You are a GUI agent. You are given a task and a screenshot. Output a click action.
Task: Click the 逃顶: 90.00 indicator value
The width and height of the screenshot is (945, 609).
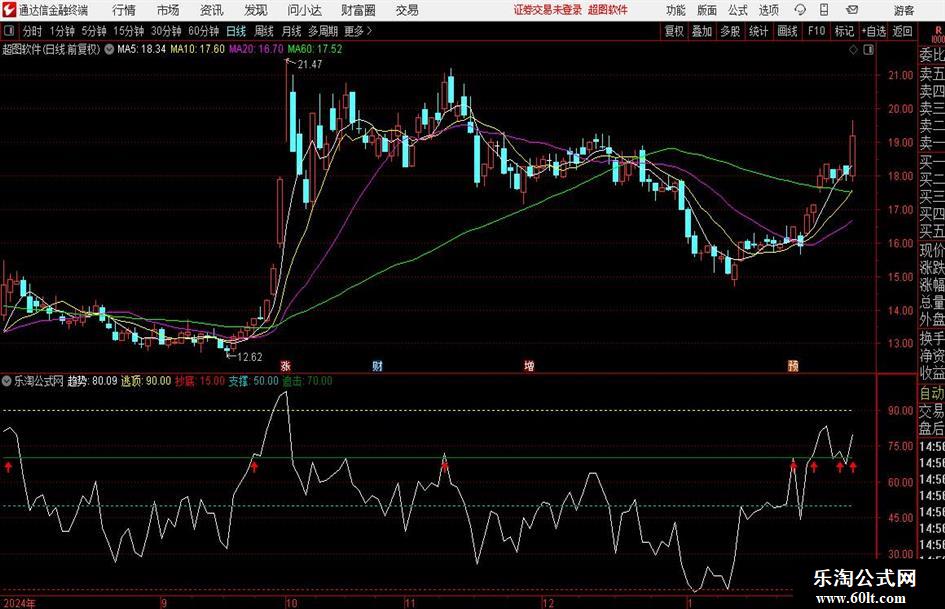pos(146,381)
